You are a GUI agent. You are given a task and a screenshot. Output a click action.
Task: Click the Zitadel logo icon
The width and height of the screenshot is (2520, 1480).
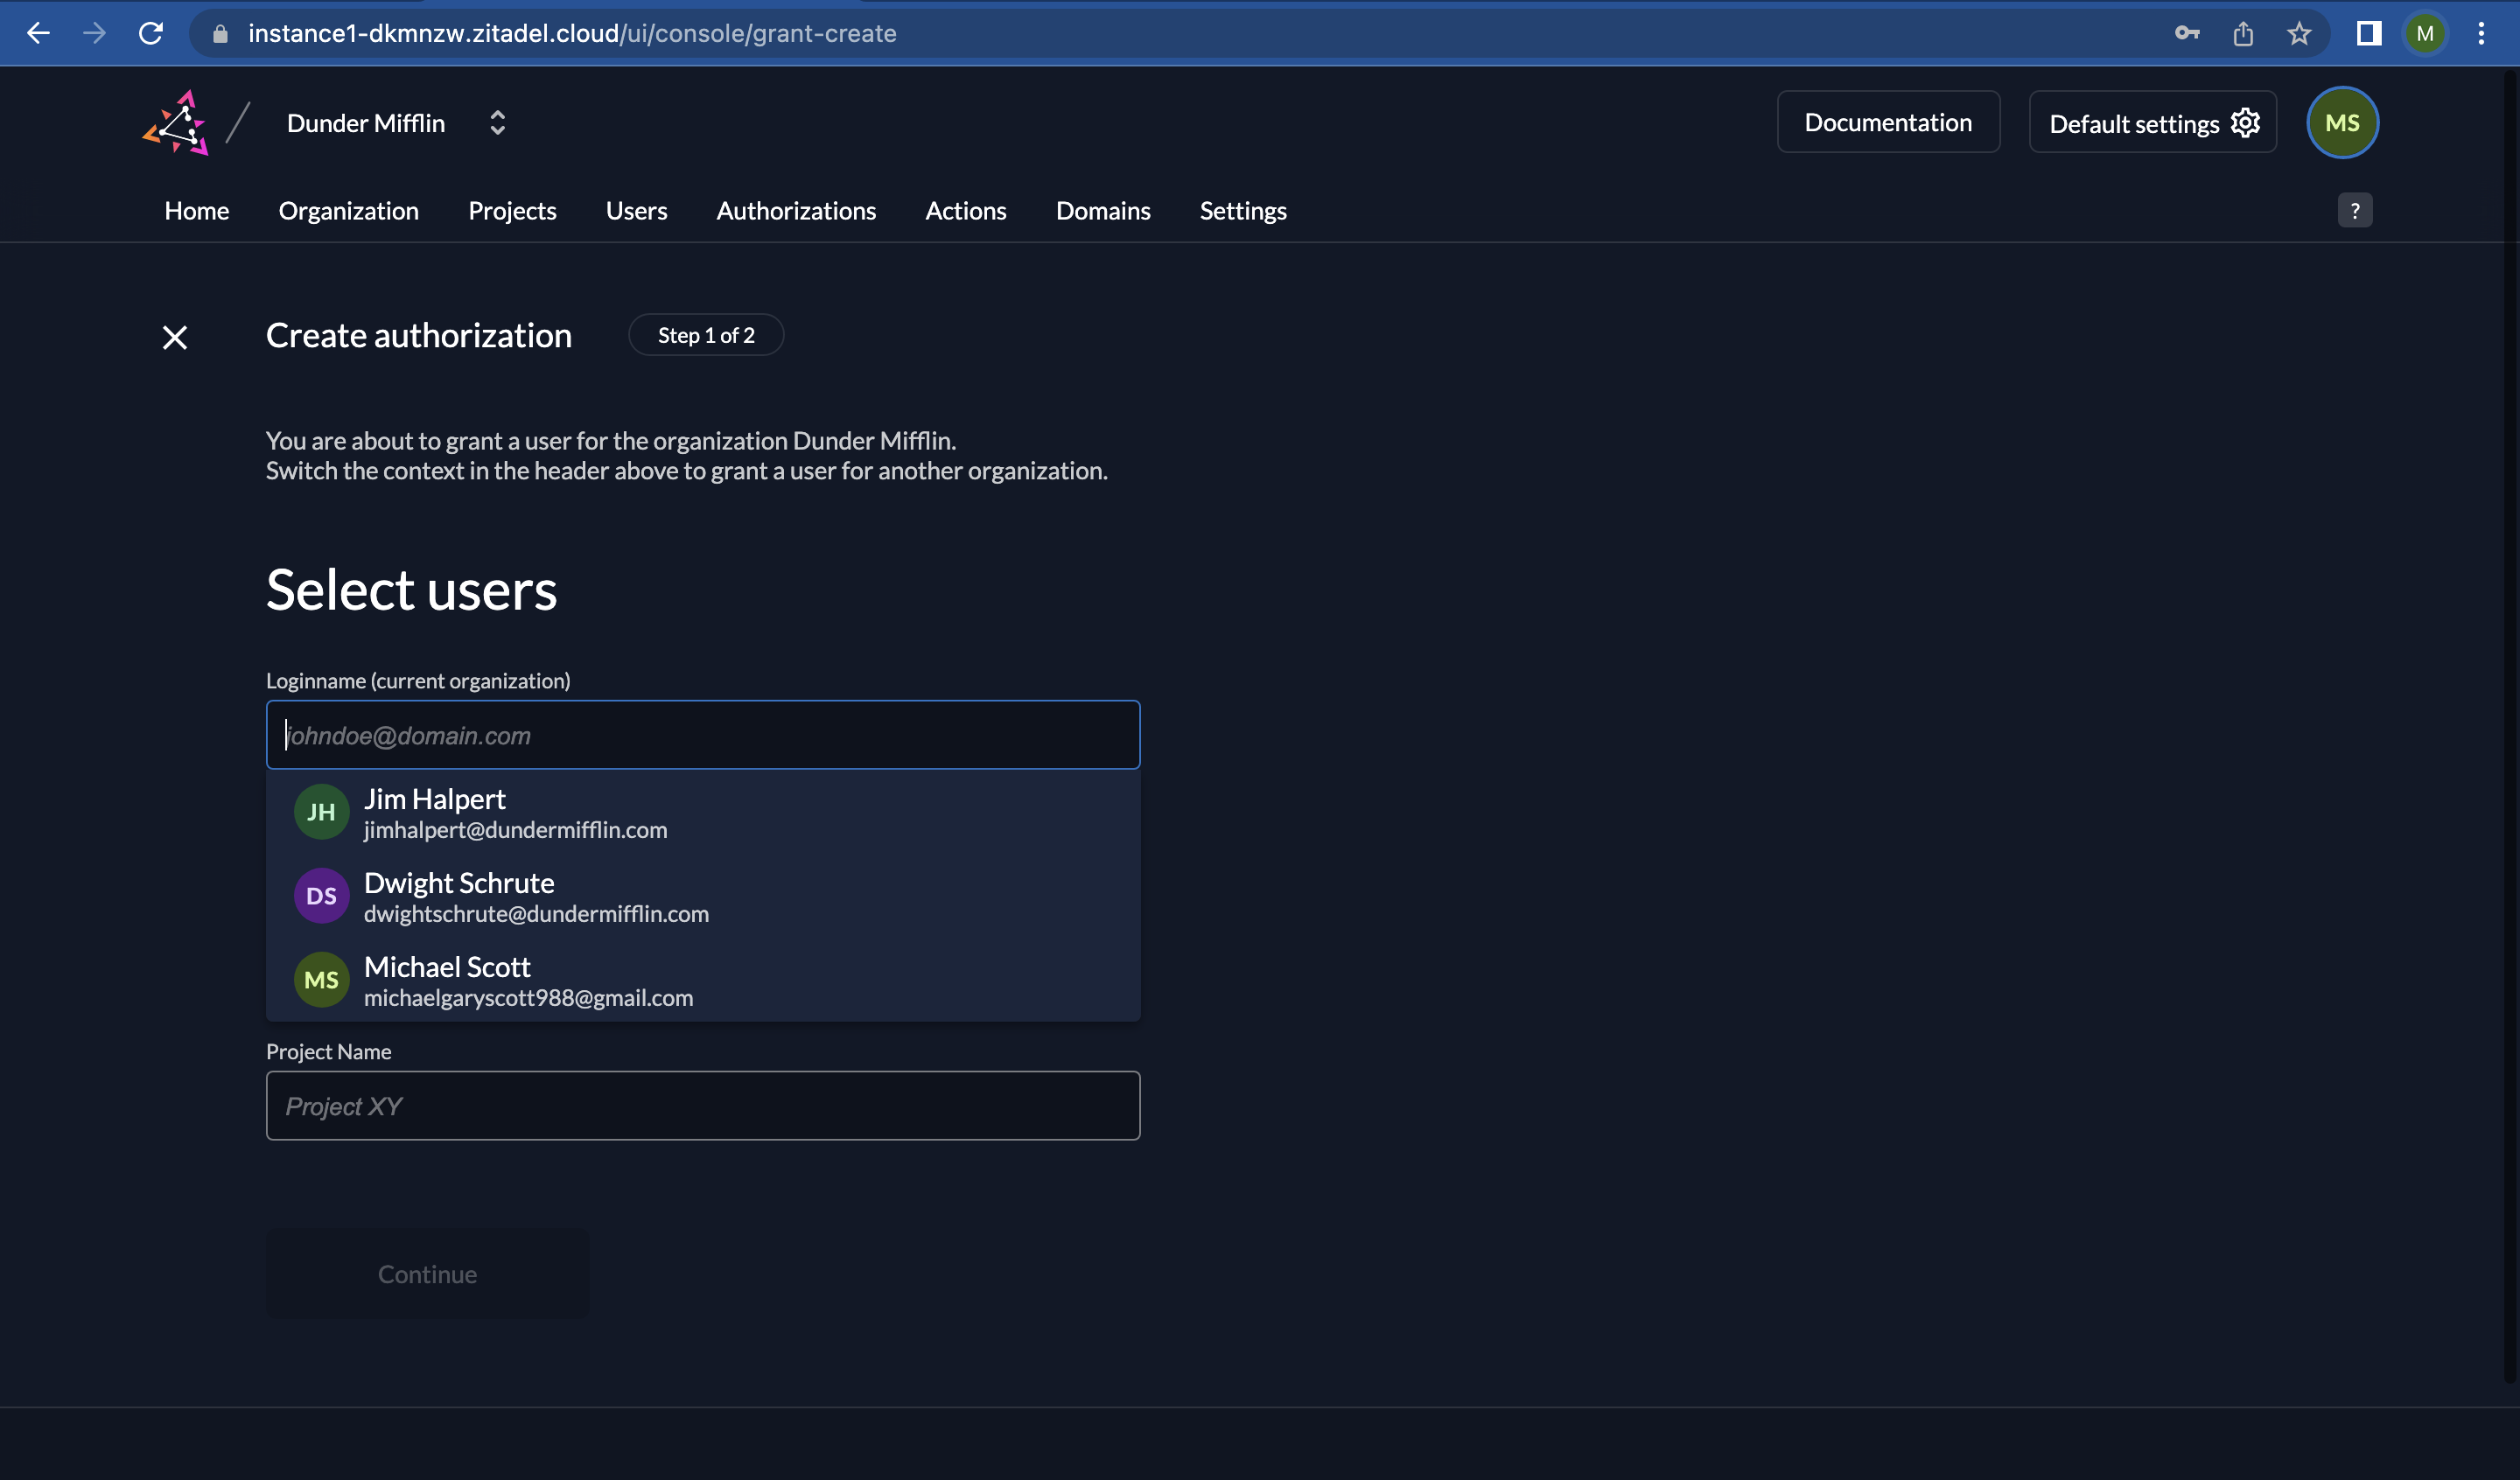click(176, 122)
